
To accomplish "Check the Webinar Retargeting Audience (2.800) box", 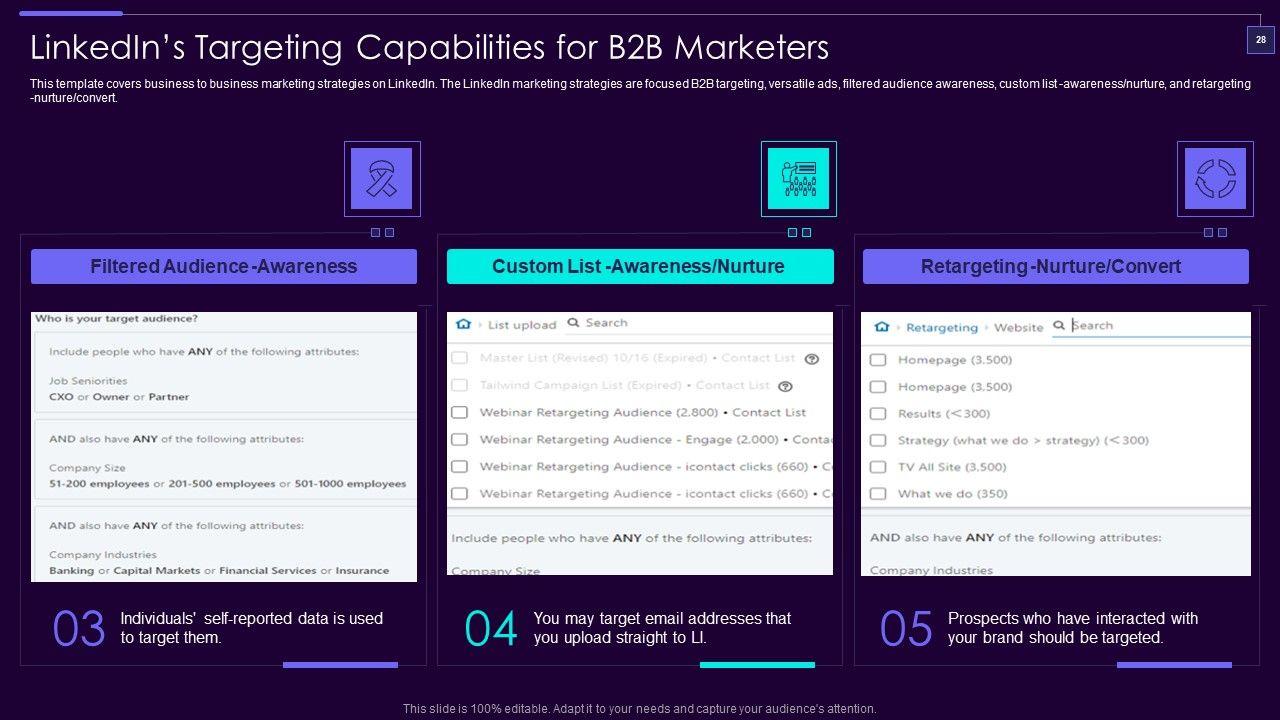I will (x=459, y=412).
